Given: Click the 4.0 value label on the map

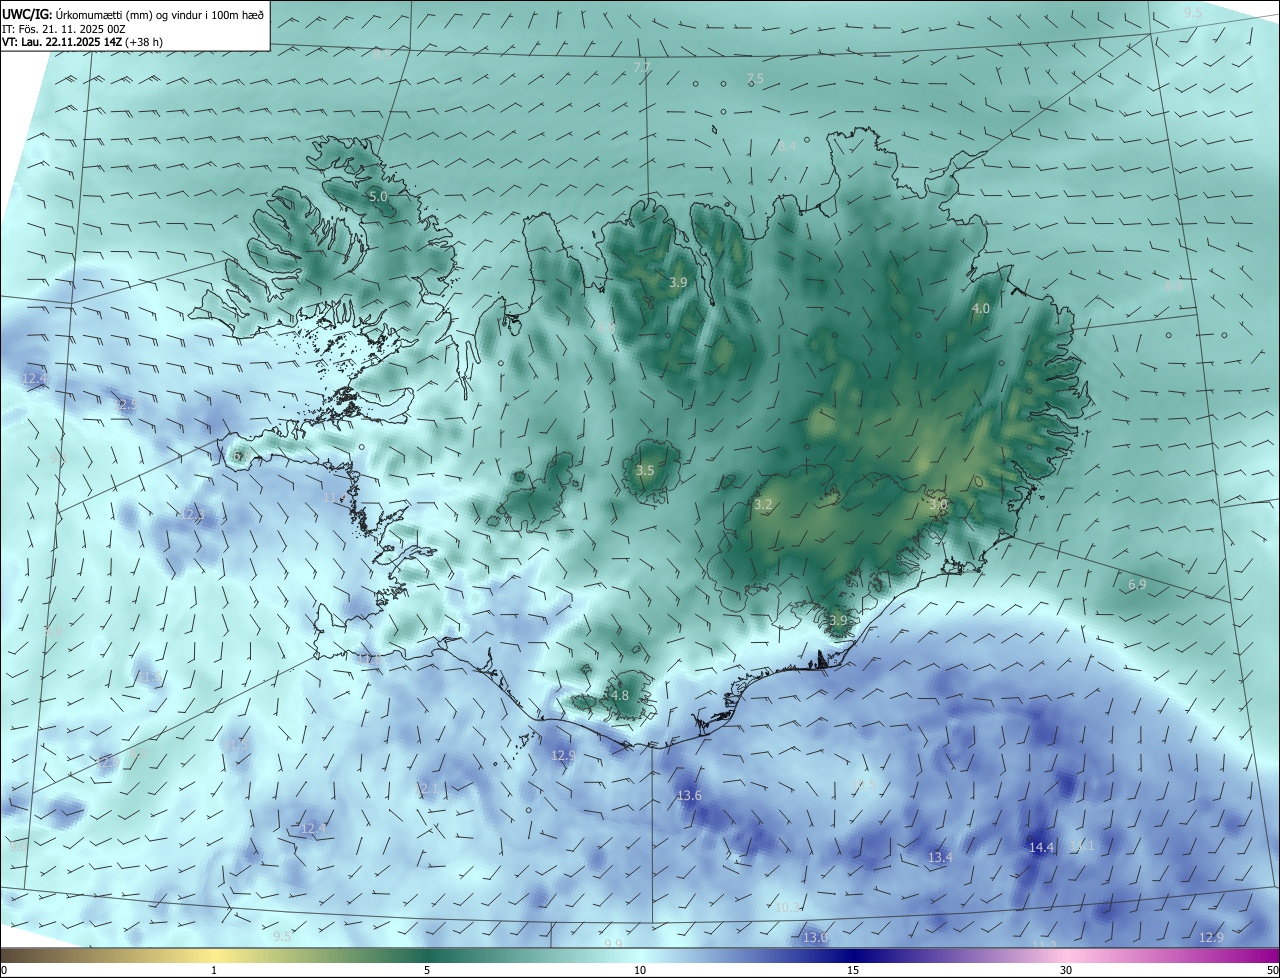Looking at the screenshot, I should pos(981,309).
